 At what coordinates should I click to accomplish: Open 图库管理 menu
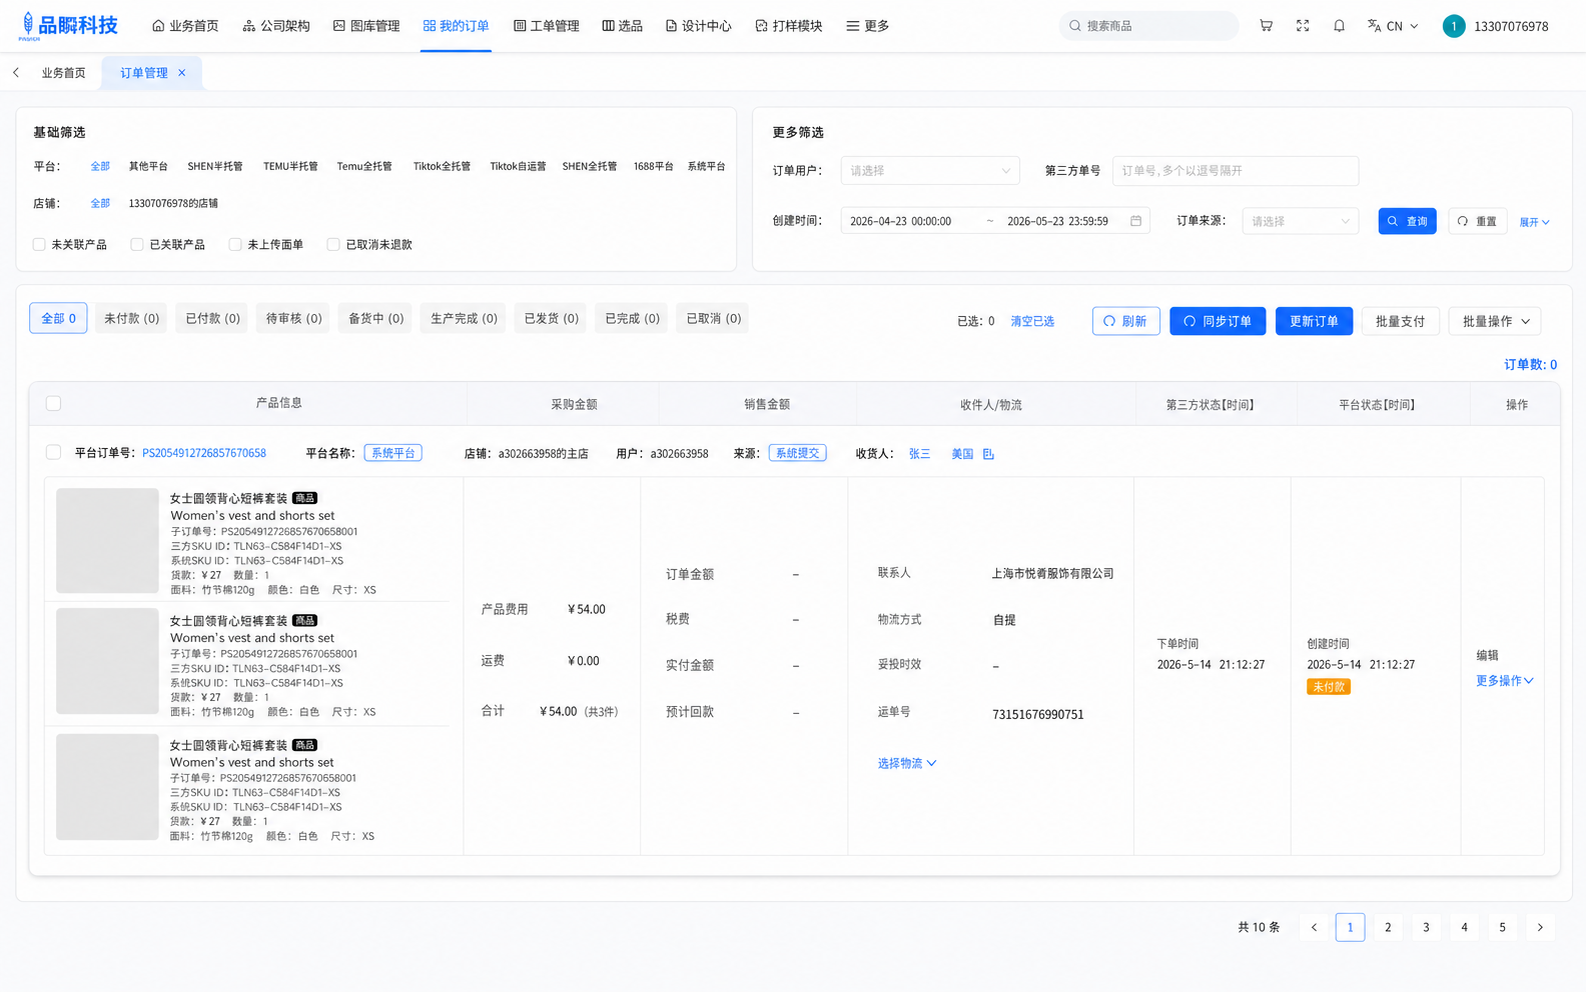tap(366, 26)
